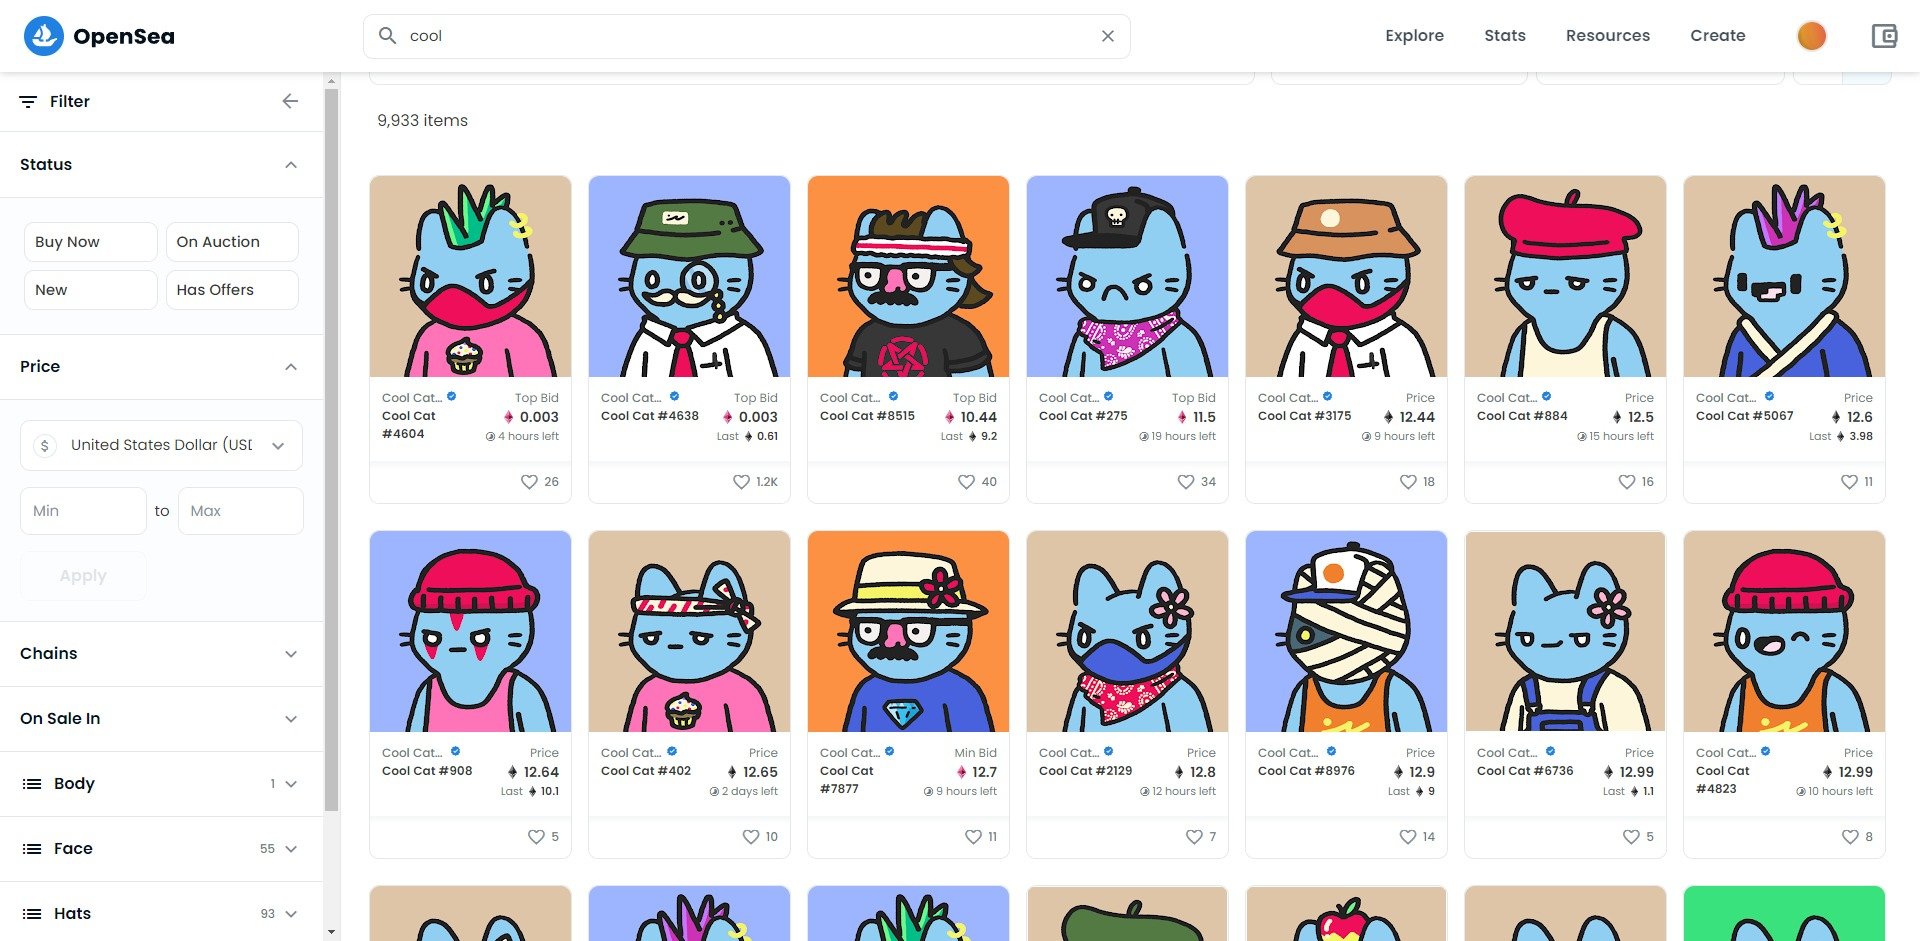Click the Hats list icon
The height and width of the screenshot is (941, 1920).
(x=32, y=914)
